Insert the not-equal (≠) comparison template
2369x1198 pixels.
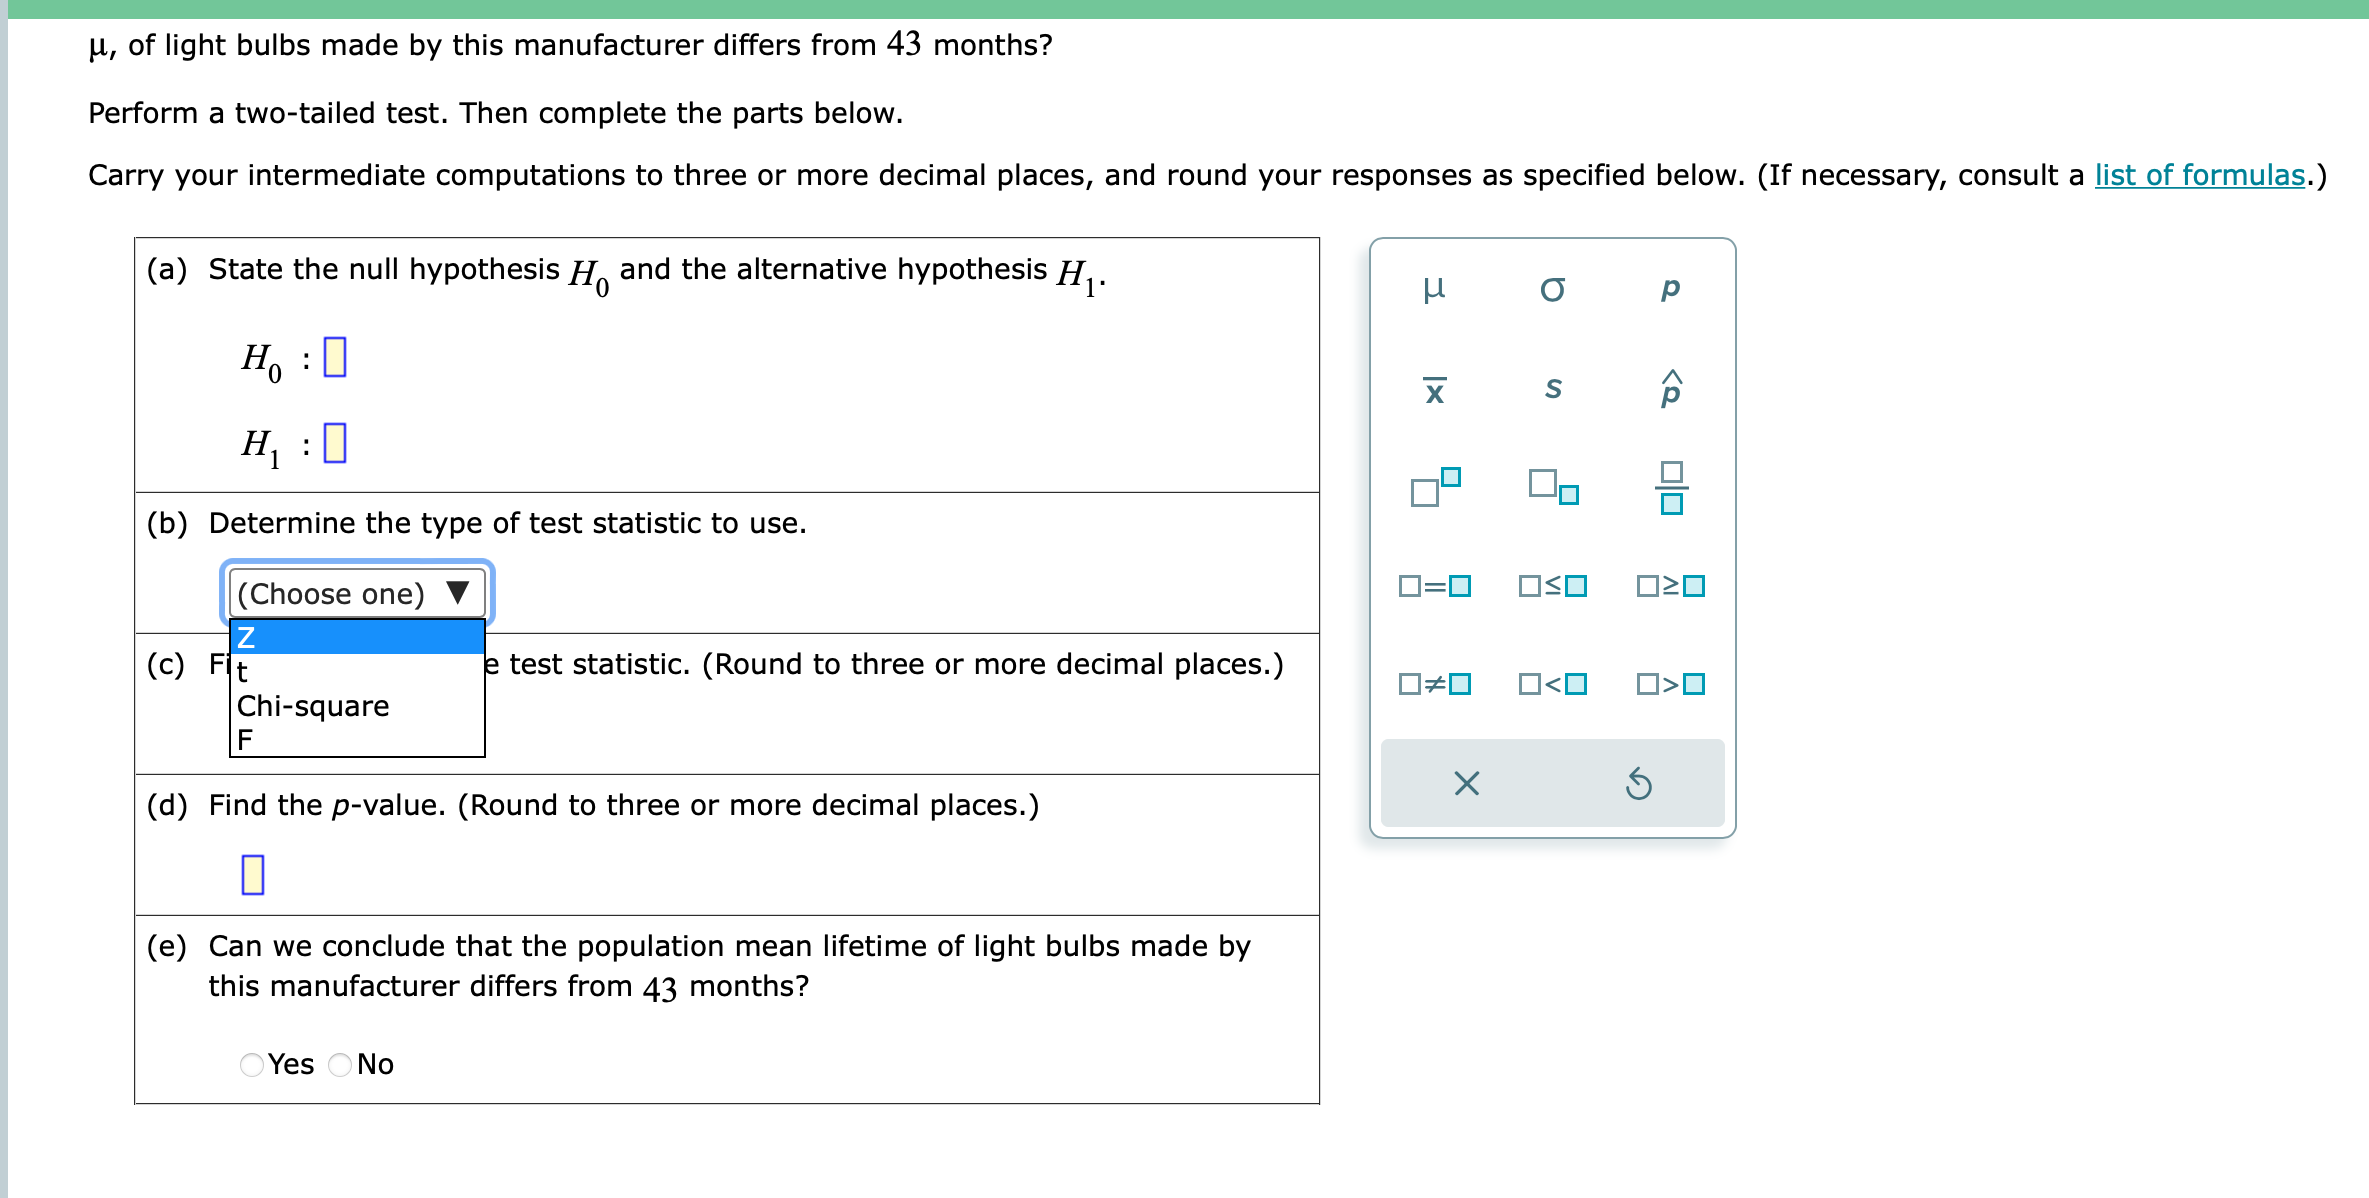[x=1434, y=684]
